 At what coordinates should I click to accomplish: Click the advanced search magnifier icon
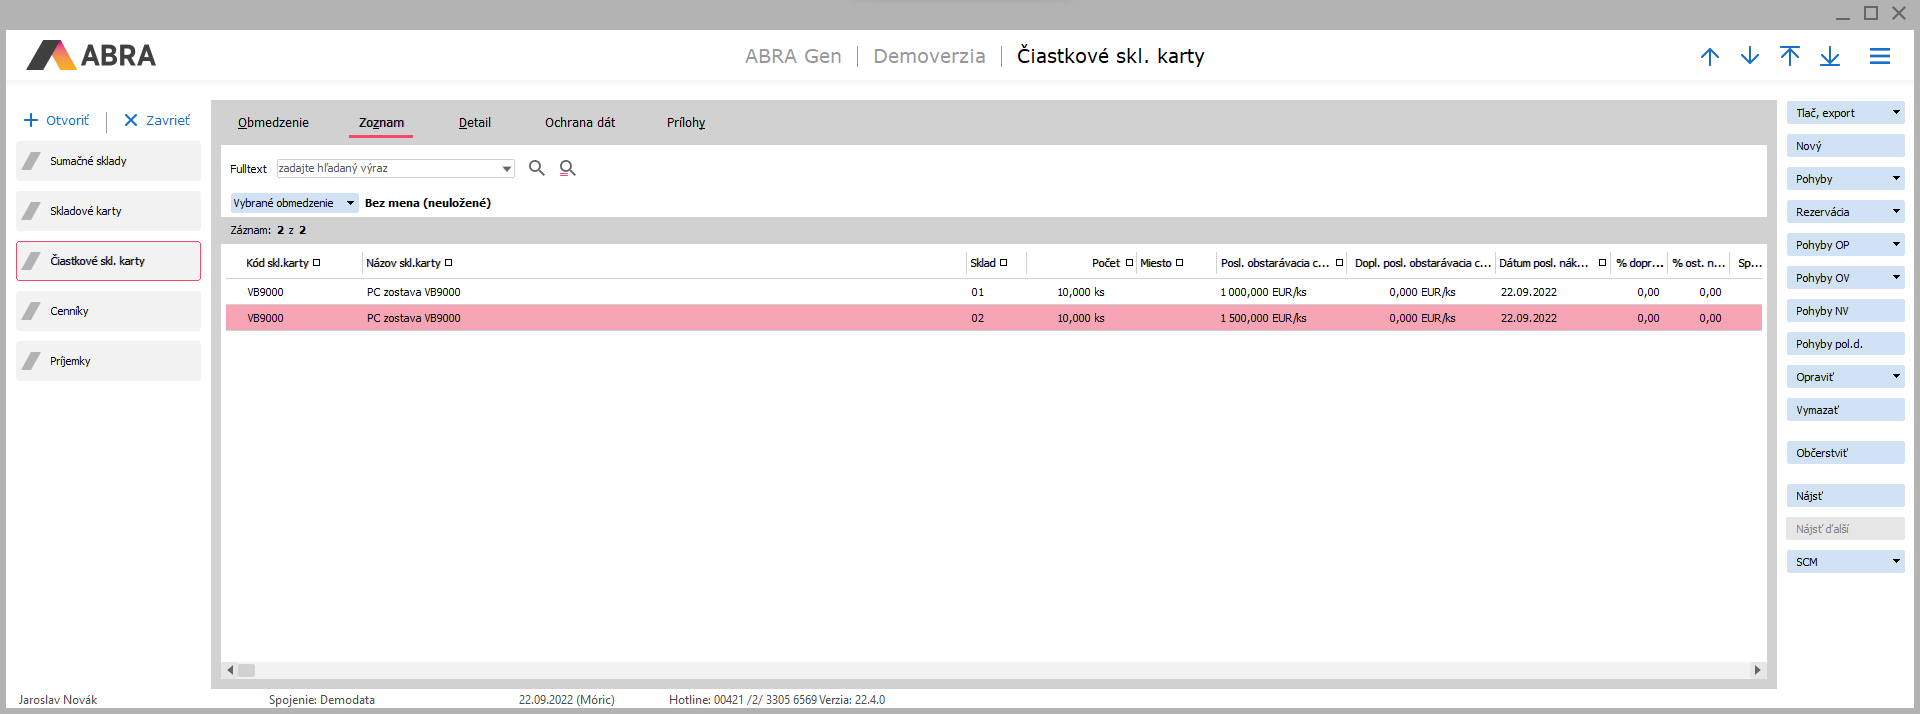point(567,168)
